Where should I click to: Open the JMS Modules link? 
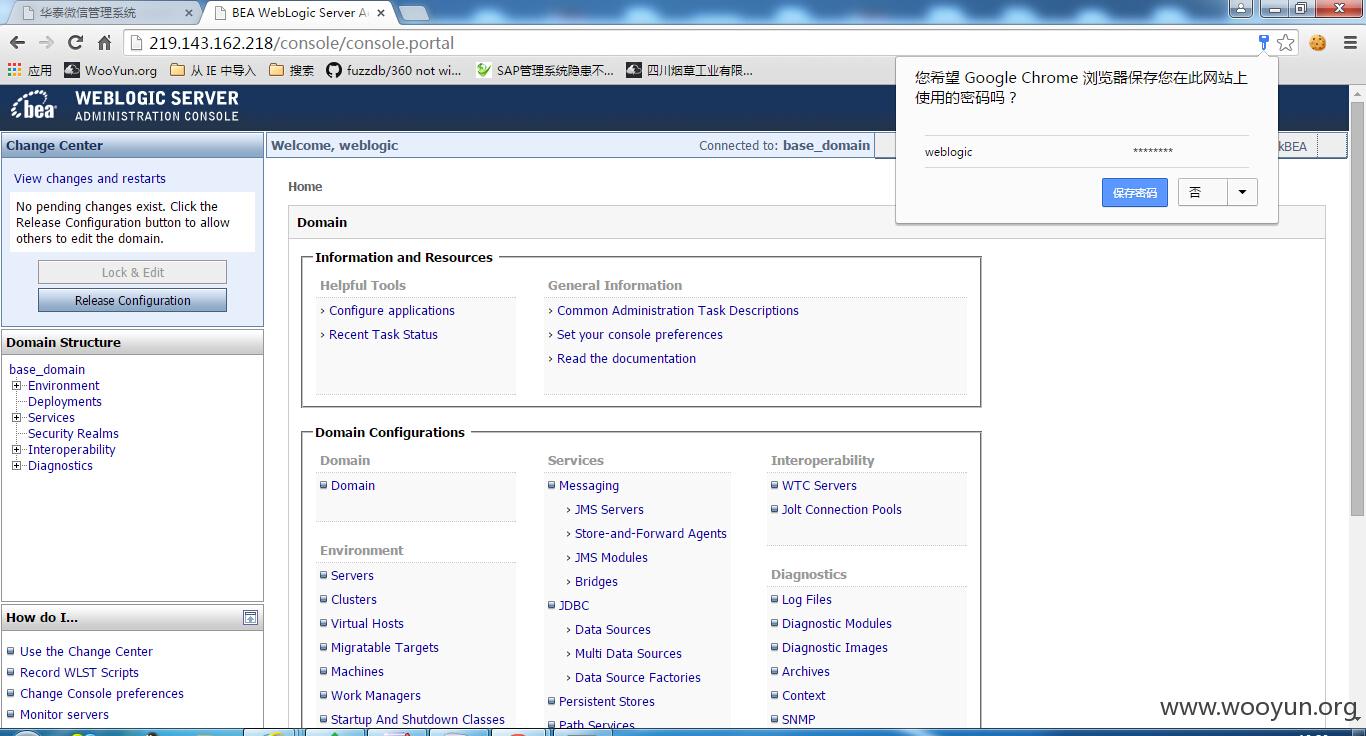[611, 557]
